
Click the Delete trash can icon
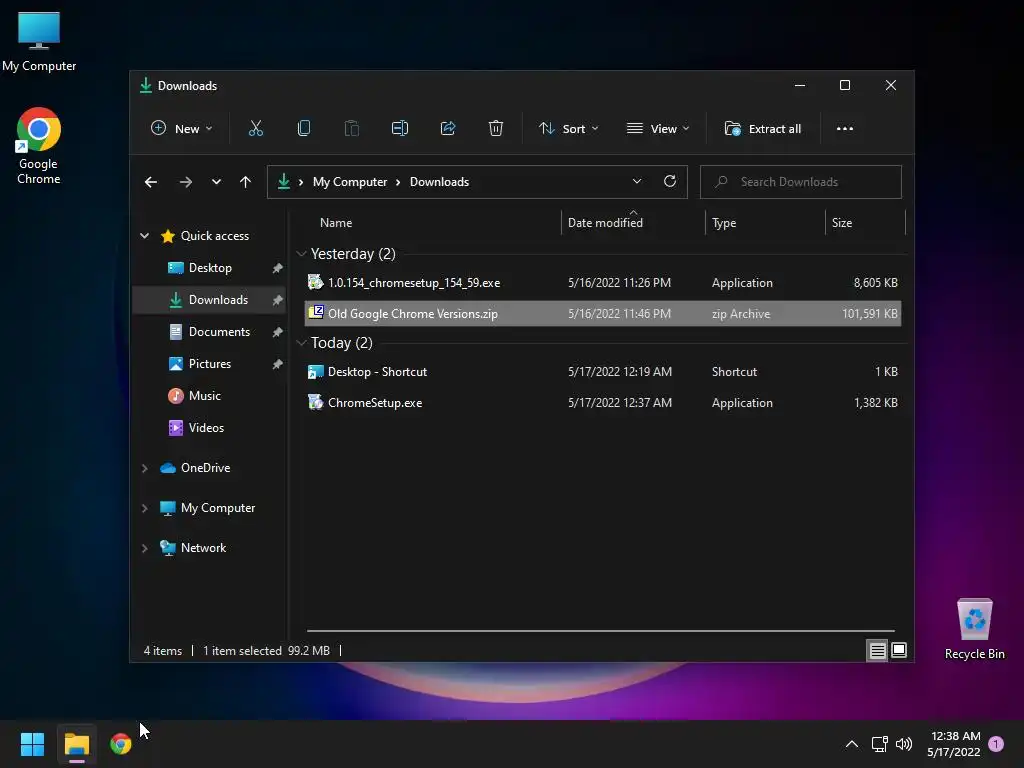[x=496, y=129]
